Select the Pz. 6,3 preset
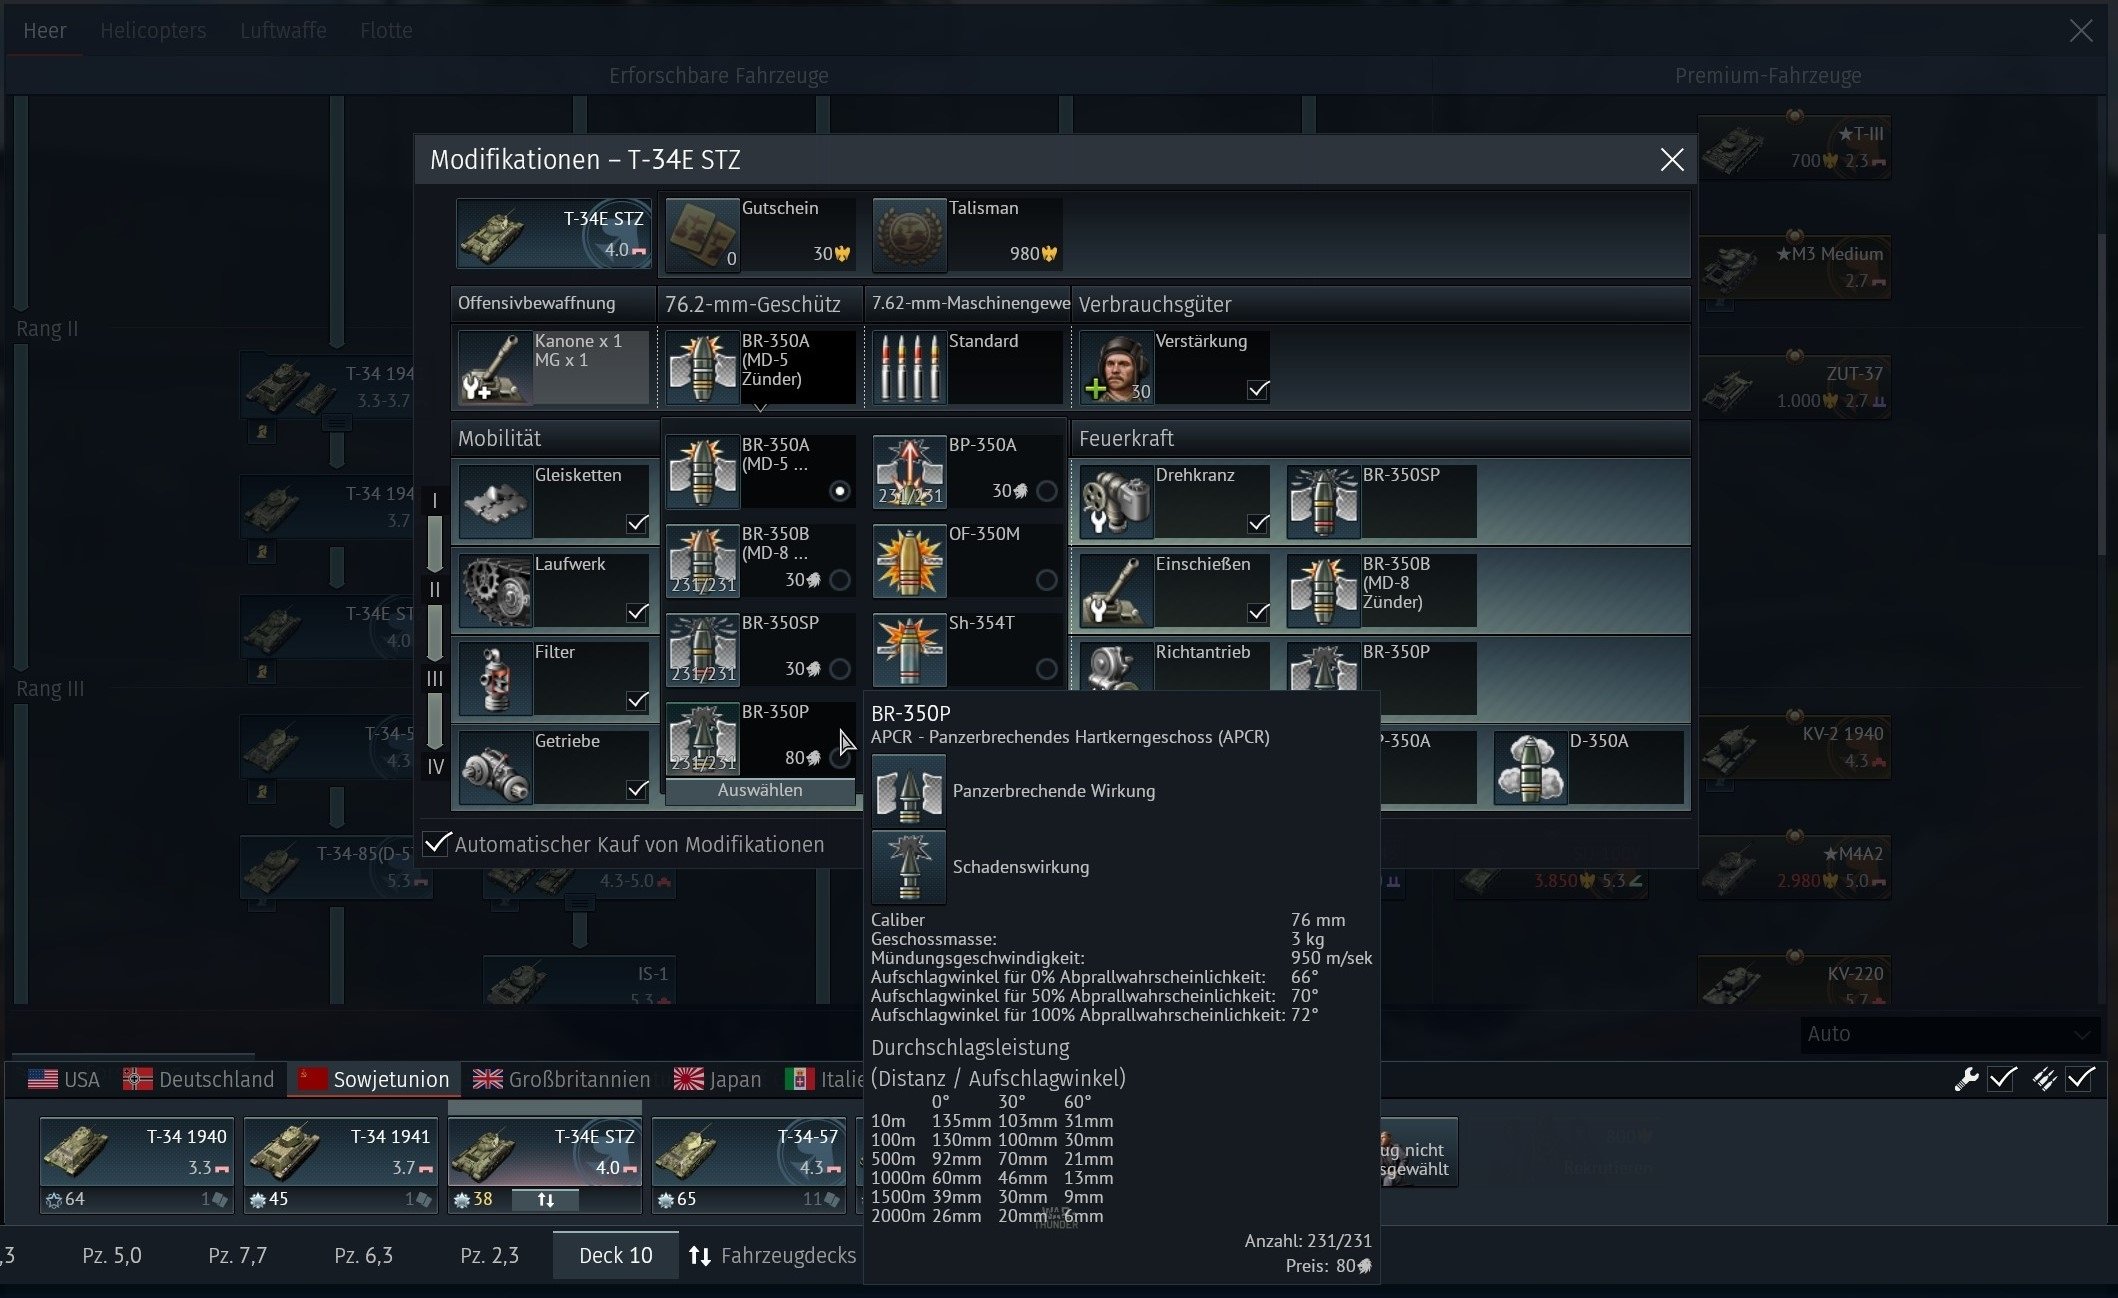This screenshot has width=2118, height=1298. coord(363,1256)
